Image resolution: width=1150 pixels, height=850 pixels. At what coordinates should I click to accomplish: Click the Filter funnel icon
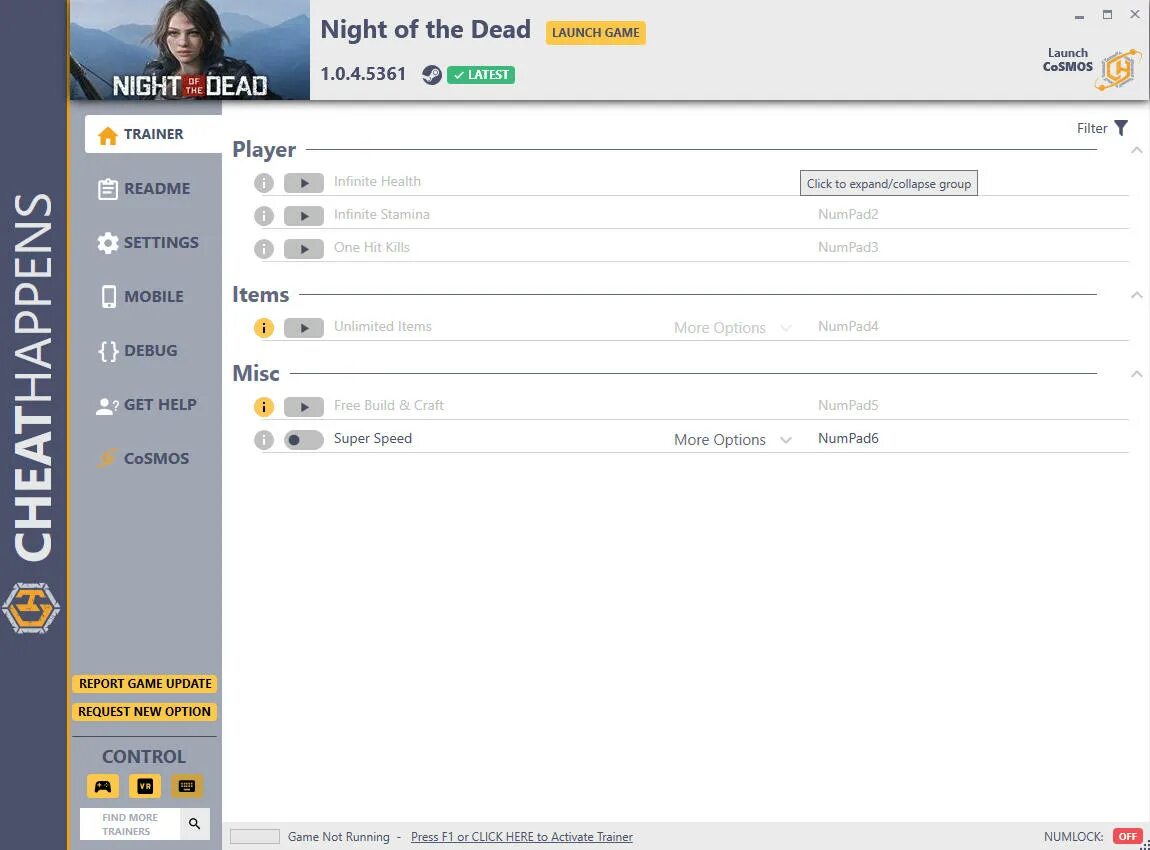point(1121,128)
